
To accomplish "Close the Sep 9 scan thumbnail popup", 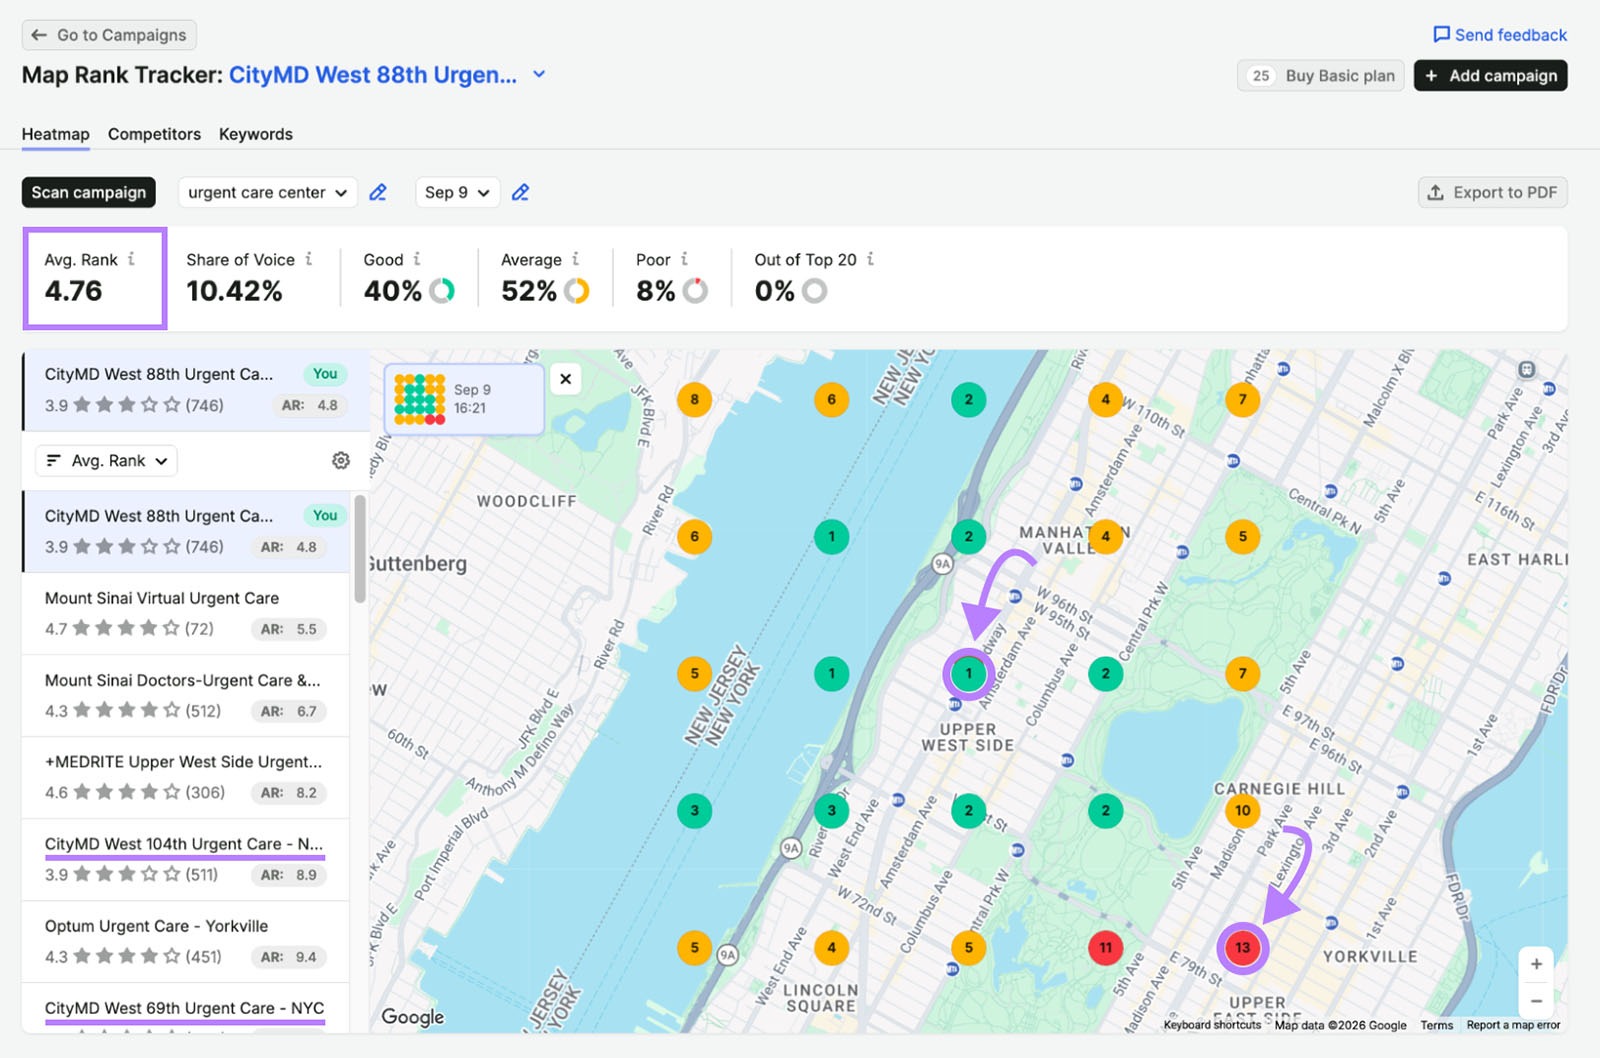I will pyautogui.click(x=566, y=379).
